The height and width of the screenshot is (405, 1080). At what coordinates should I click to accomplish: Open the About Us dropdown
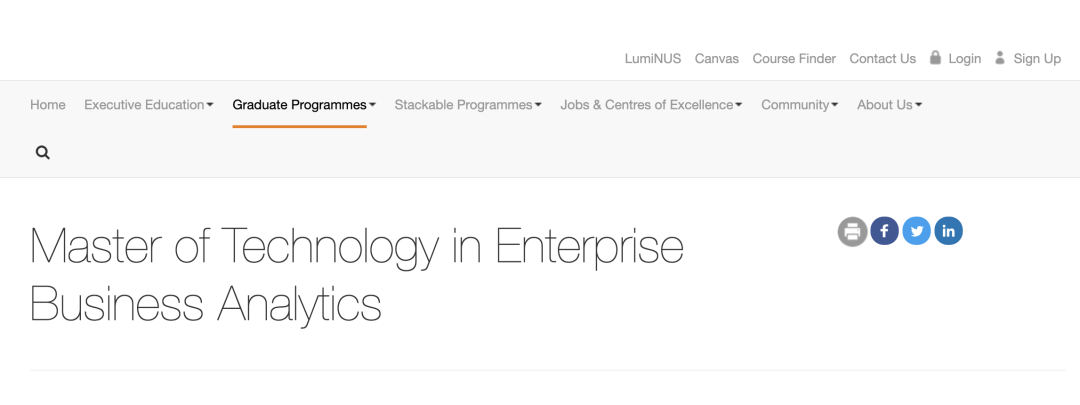[x=889, y=105]
